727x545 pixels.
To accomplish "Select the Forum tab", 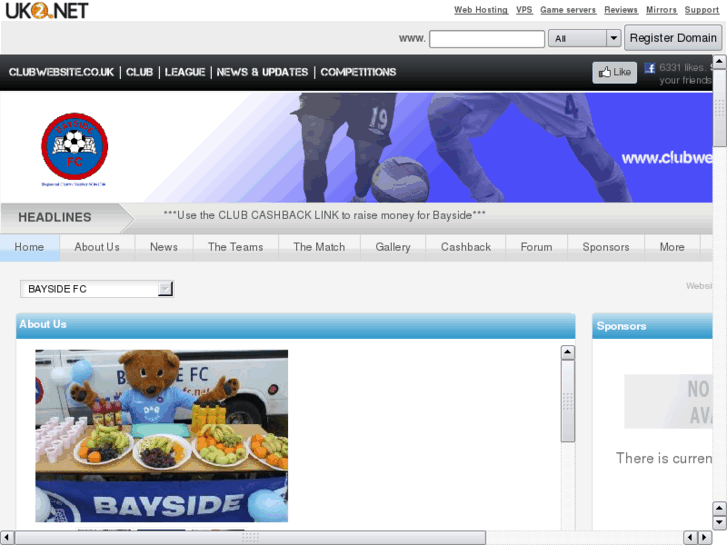I will pyautogui.click(x=536, y=247).
